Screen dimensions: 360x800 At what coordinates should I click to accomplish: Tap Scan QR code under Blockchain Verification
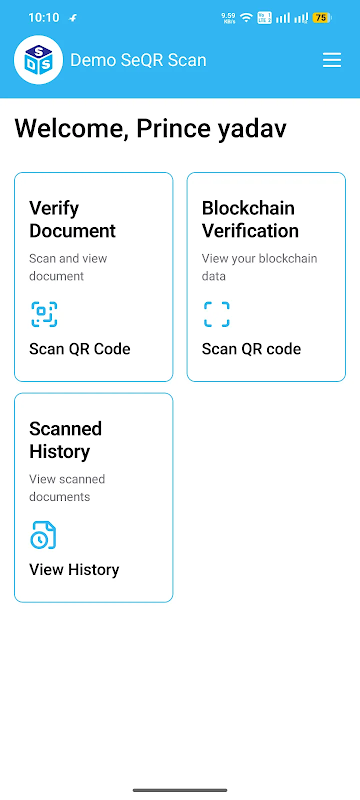[251, 349]
